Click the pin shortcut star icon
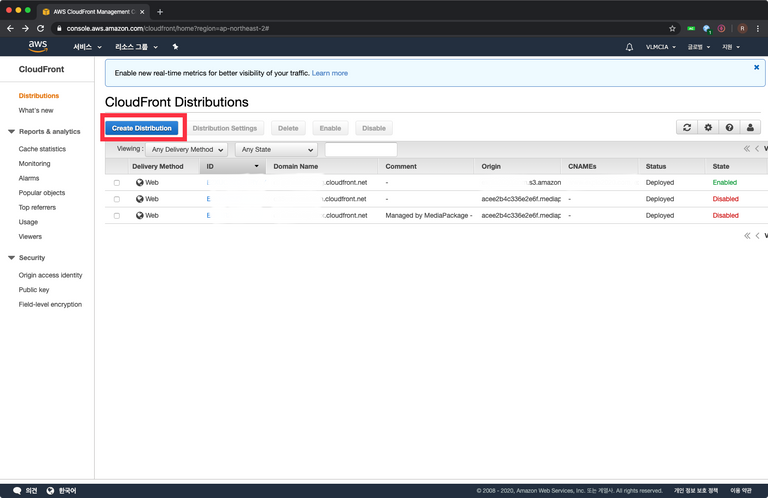768x498 pixels. (175, 47)
